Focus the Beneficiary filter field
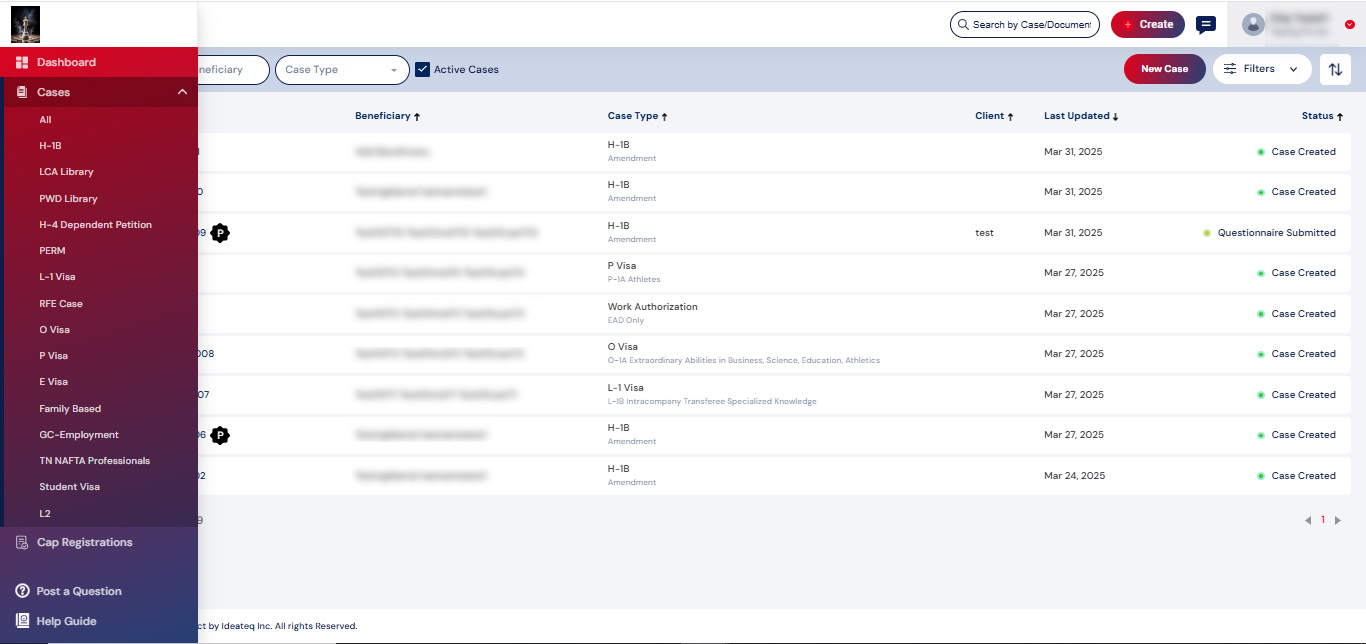1366x644 pixels. point(234,70)
